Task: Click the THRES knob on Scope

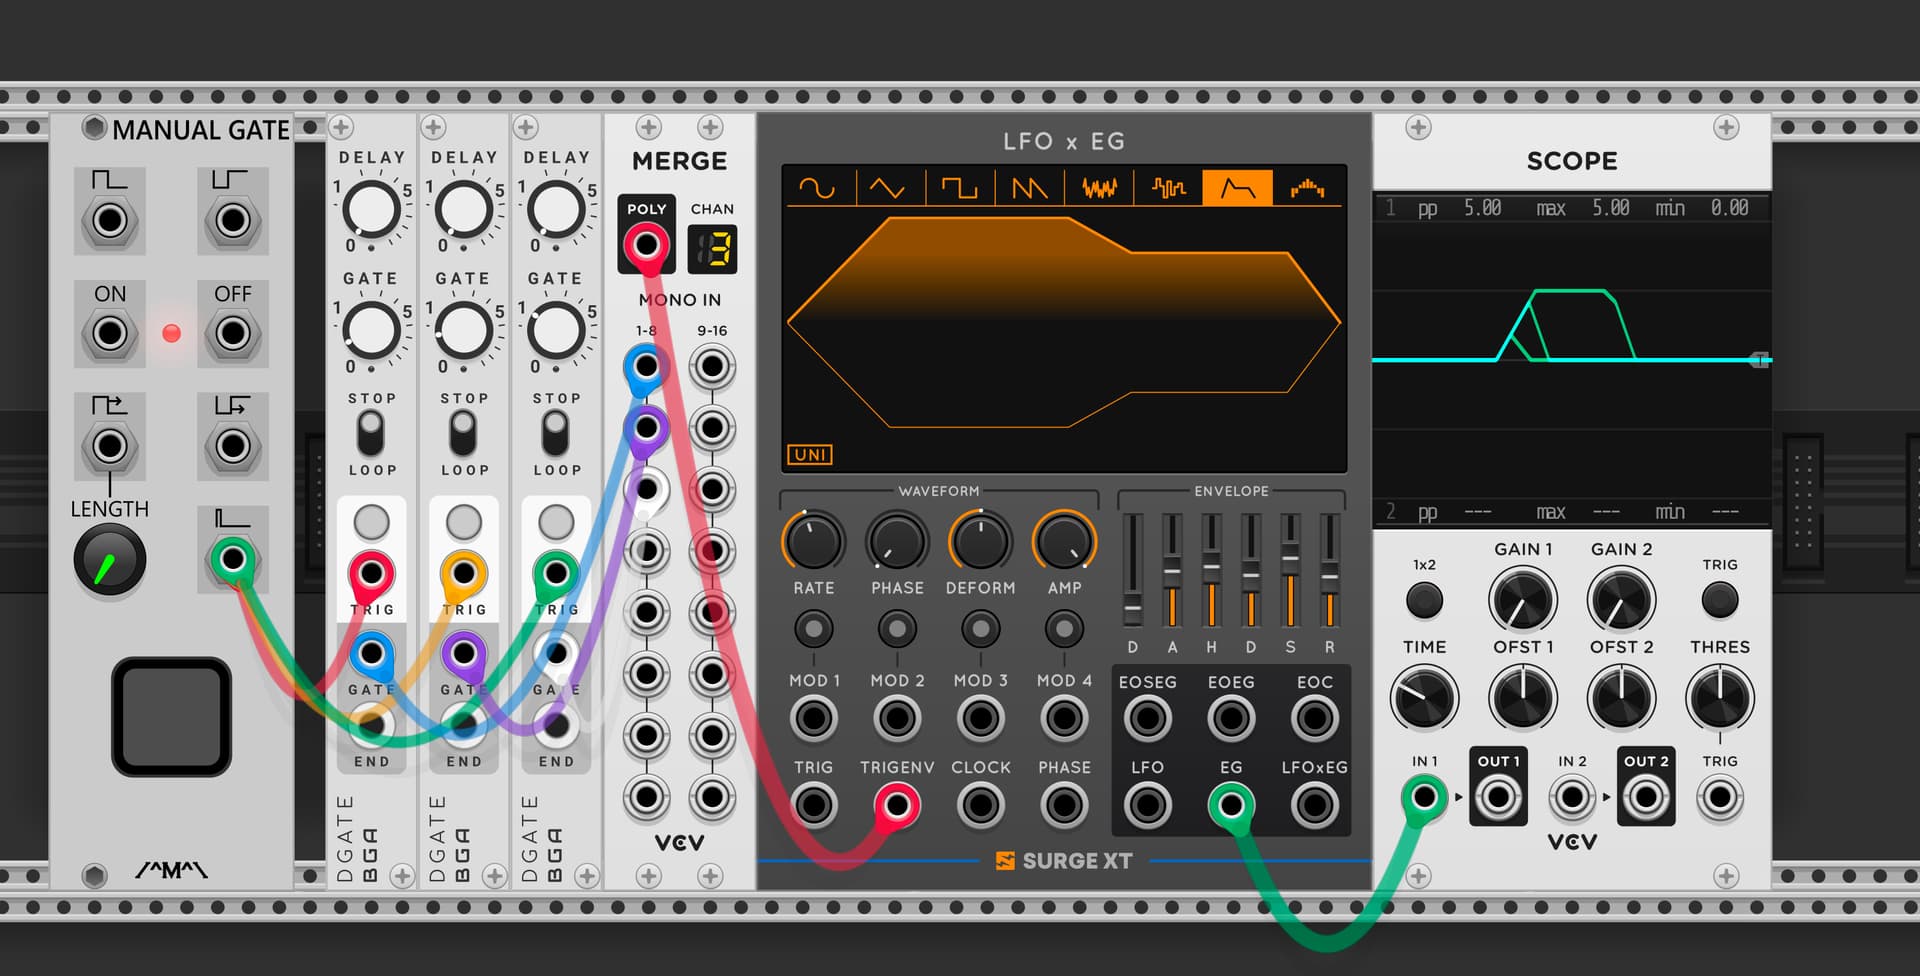Action: (x=1719, y=698)
